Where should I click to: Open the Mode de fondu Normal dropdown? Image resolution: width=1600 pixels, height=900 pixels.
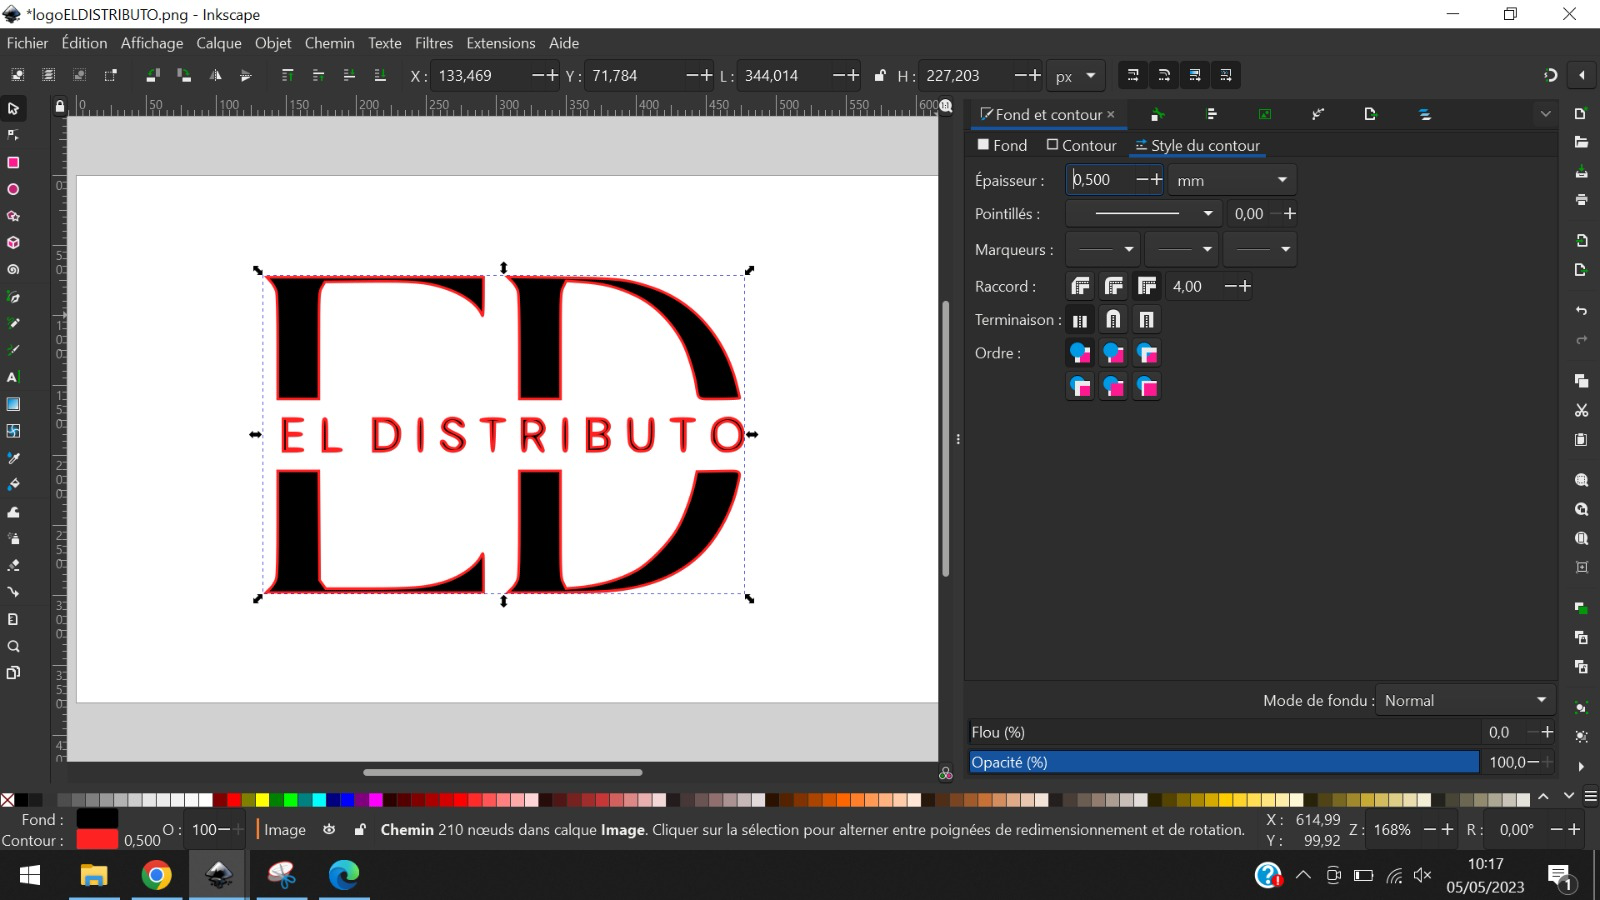point(1466,700)
